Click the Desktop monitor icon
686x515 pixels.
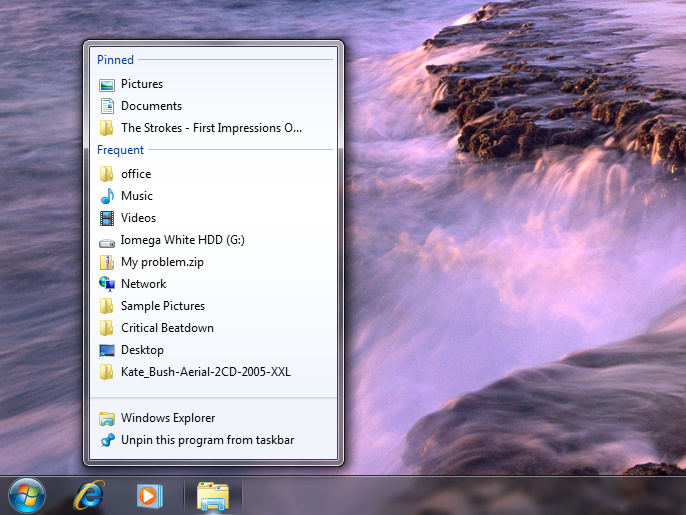[107, 350]
